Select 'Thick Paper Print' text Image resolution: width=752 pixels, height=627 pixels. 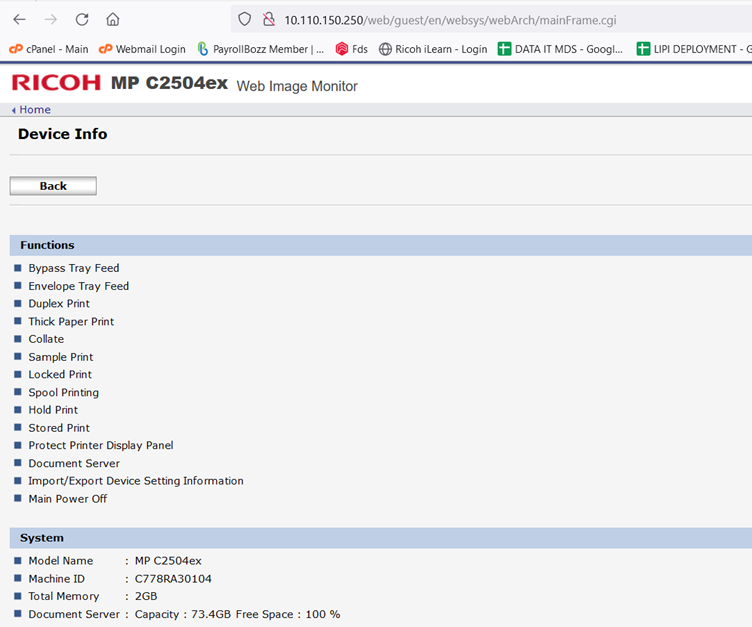(x=71, y=321)
